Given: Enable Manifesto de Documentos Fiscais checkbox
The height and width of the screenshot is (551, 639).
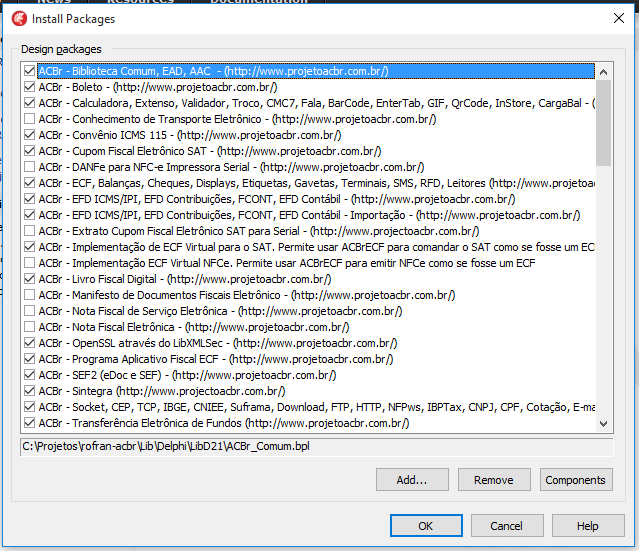Looking at the screenshot, I should 29,295.
